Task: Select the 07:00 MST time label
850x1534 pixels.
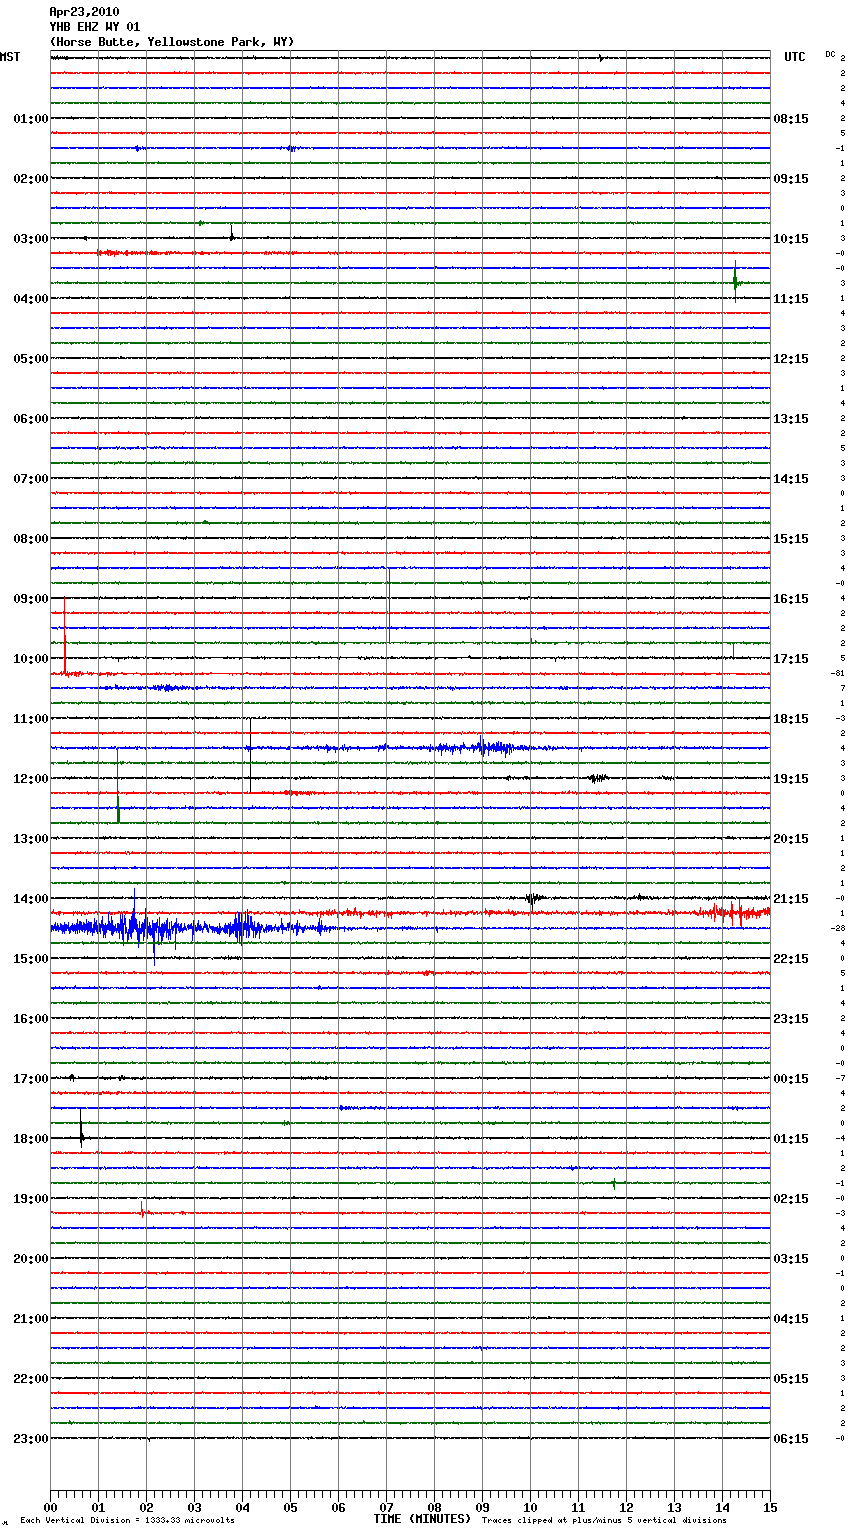Action: pyautogui.click(x=31, y=478)
